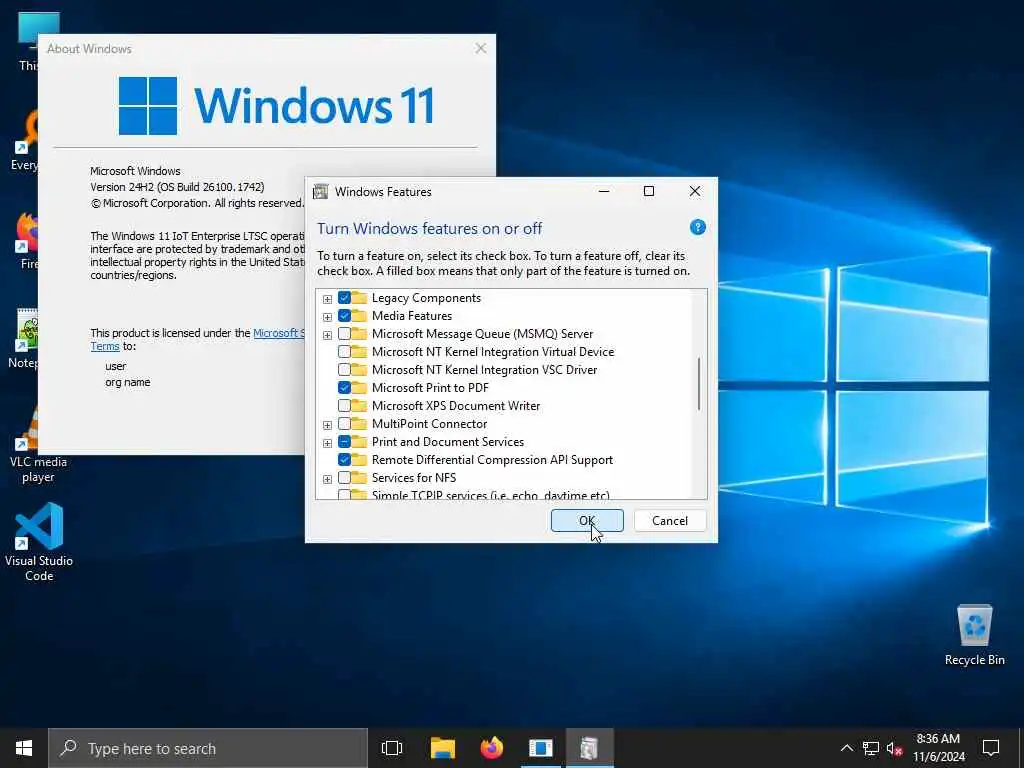Expand the Services for NFS node
The image size is (1024, 768).
tap(327, 479)
